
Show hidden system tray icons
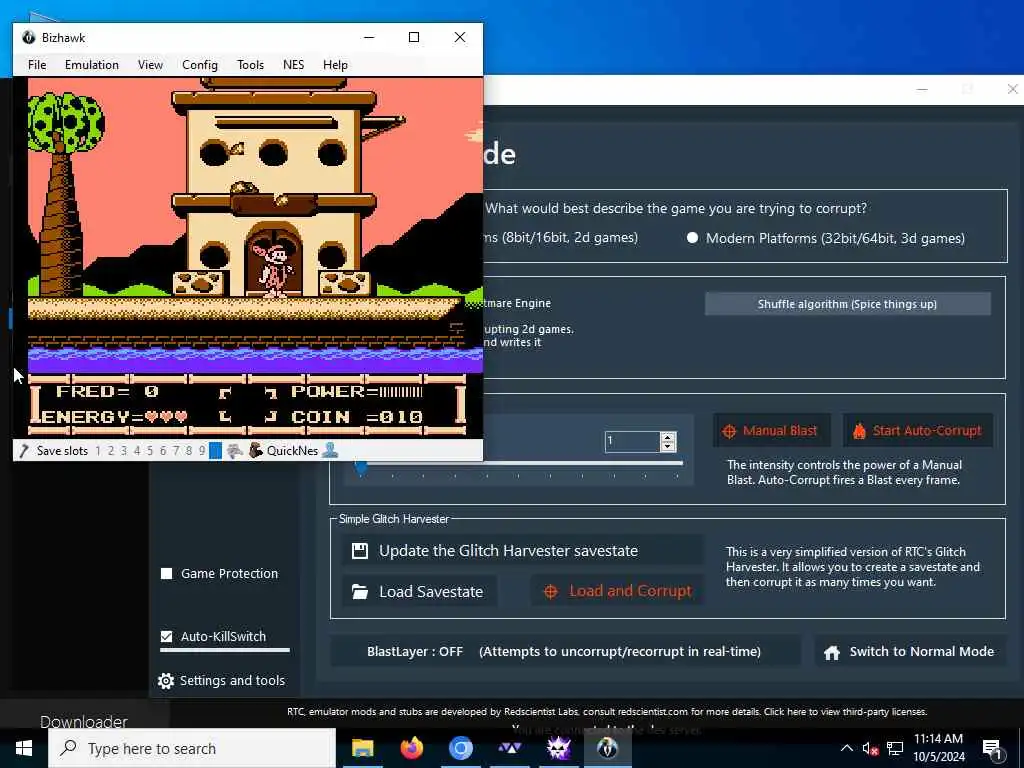[846, 748]
